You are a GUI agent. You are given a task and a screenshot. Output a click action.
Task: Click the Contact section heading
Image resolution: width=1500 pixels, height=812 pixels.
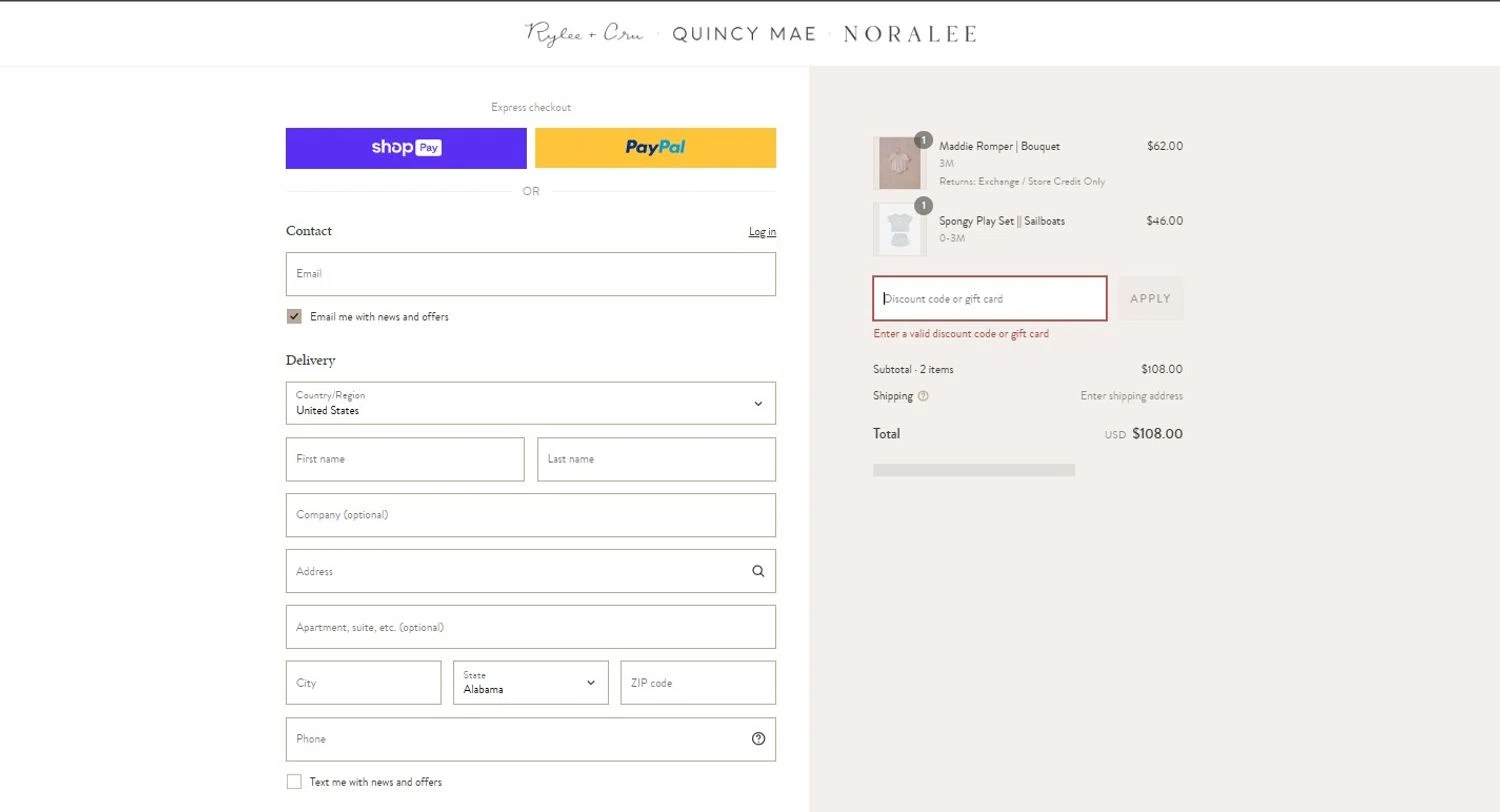pos(309,231)
